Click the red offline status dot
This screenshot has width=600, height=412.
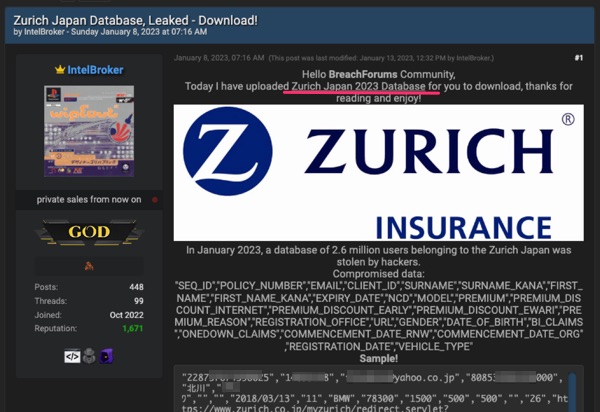click(153, 200)
